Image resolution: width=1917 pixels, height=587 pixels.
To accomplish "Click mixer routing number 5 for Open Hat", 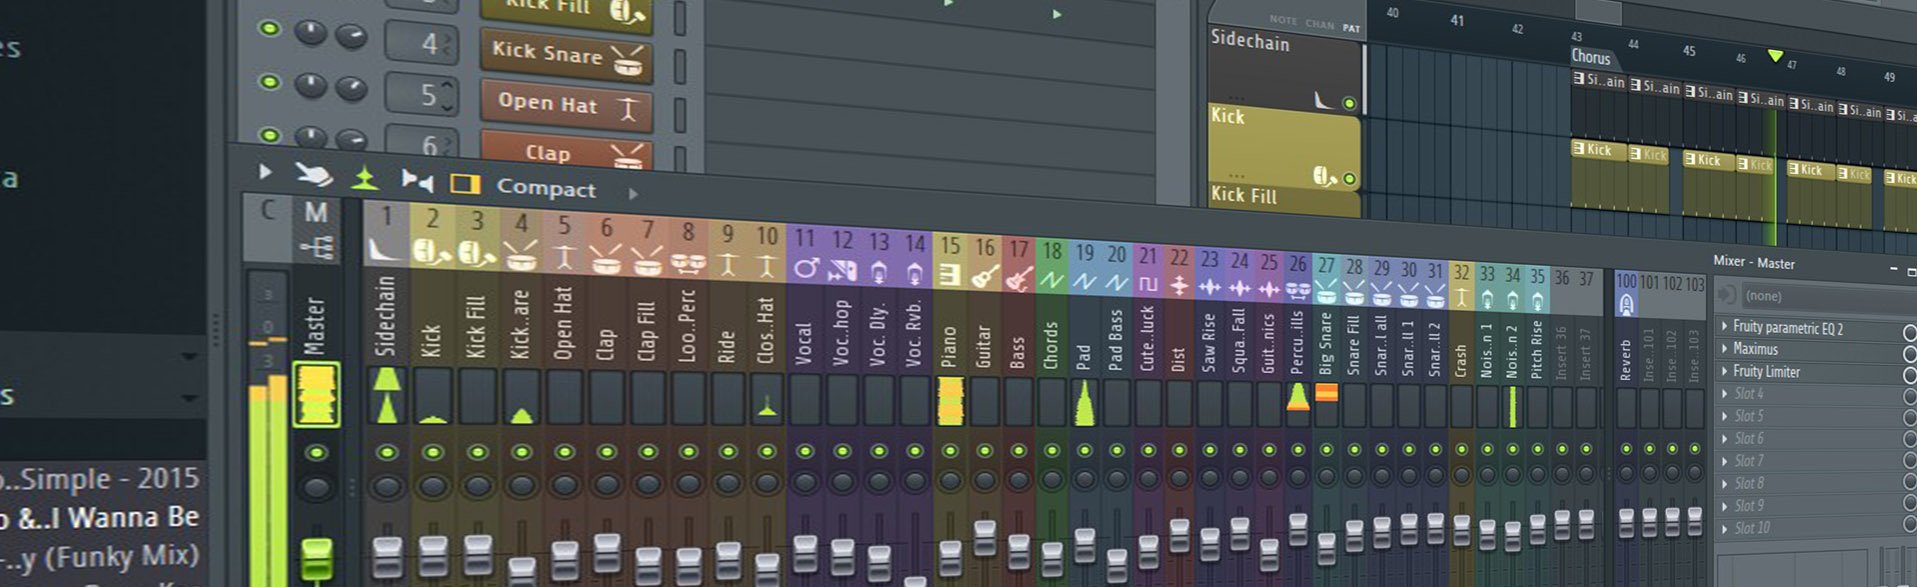I will click(x=422, y=95).
